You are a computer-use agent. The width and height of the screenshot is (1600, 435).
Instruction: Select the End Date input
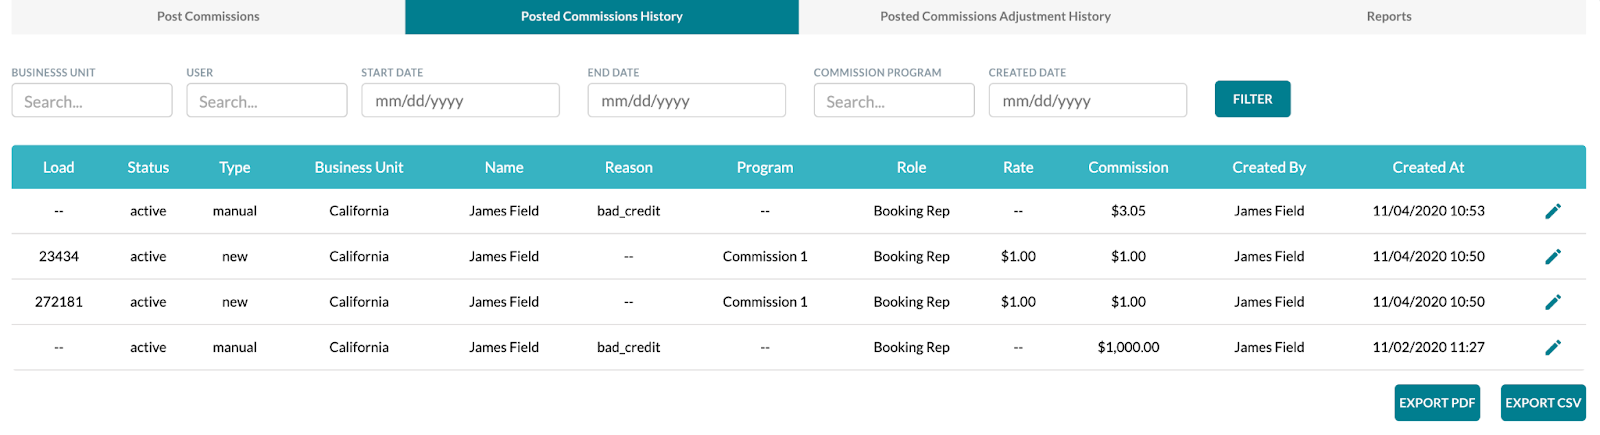pos(686,101)
